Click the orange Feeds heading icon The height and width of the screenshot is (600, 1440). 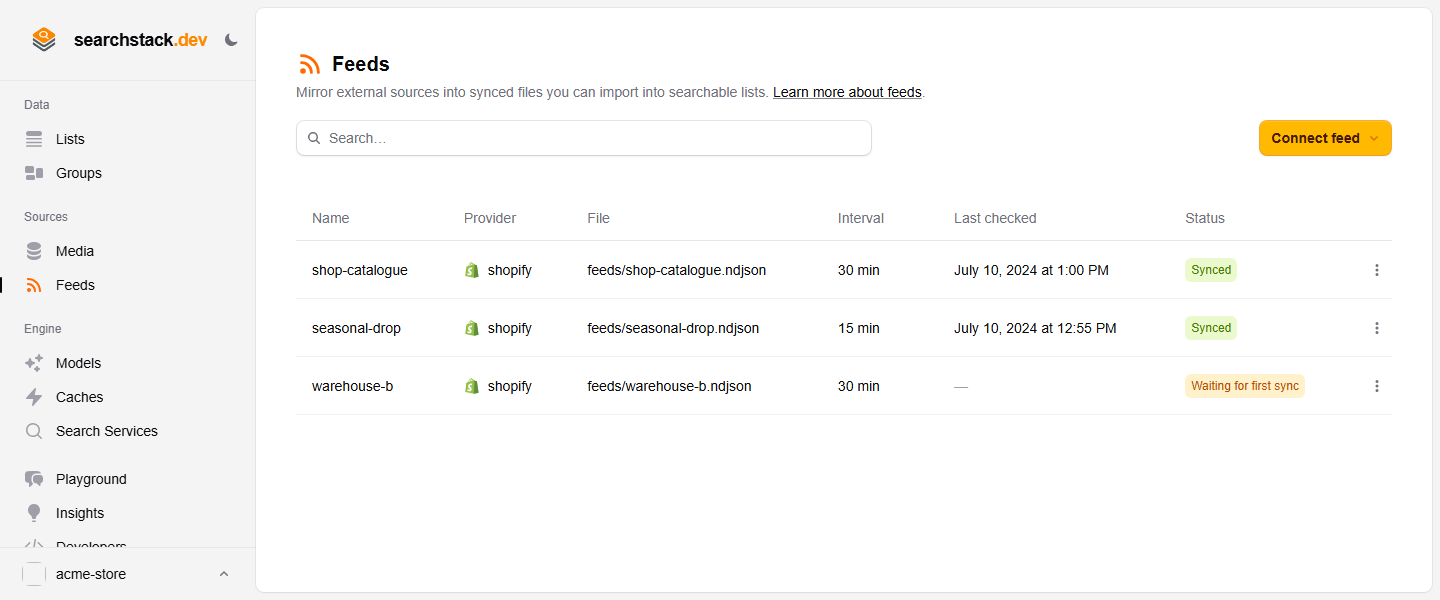(x=310, y=64)
